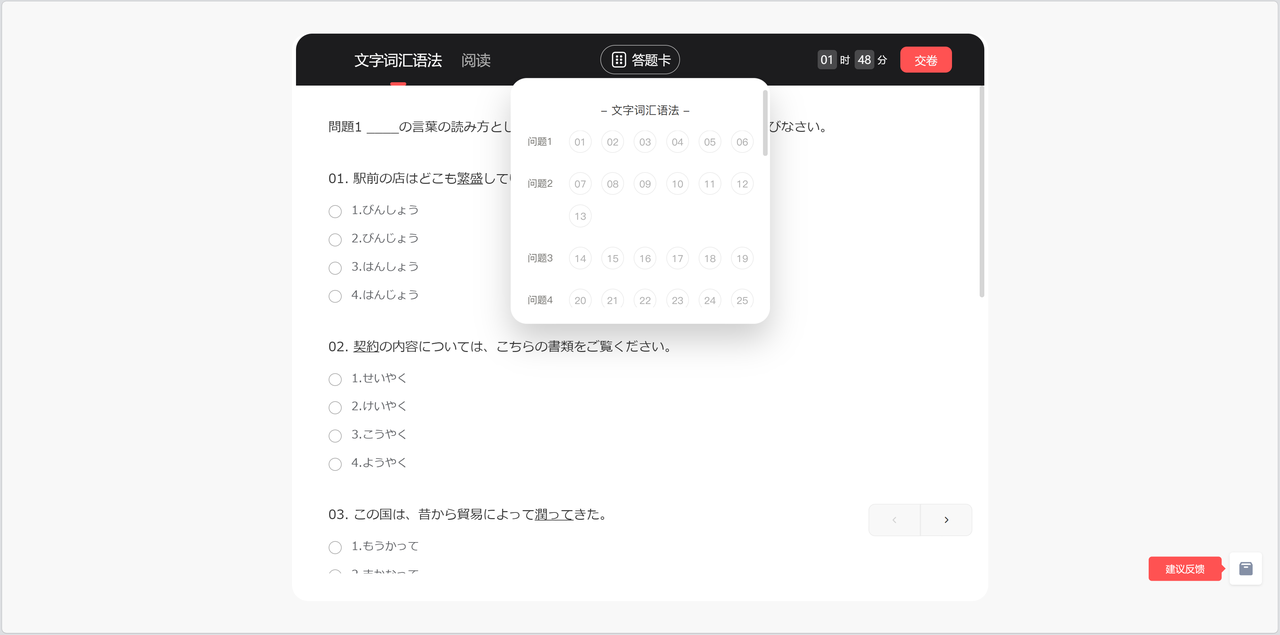The width and height of the screenshot is (1280, 635).
Task: Jump to question 19 in answer card
Action: click(x=742, y=258)
